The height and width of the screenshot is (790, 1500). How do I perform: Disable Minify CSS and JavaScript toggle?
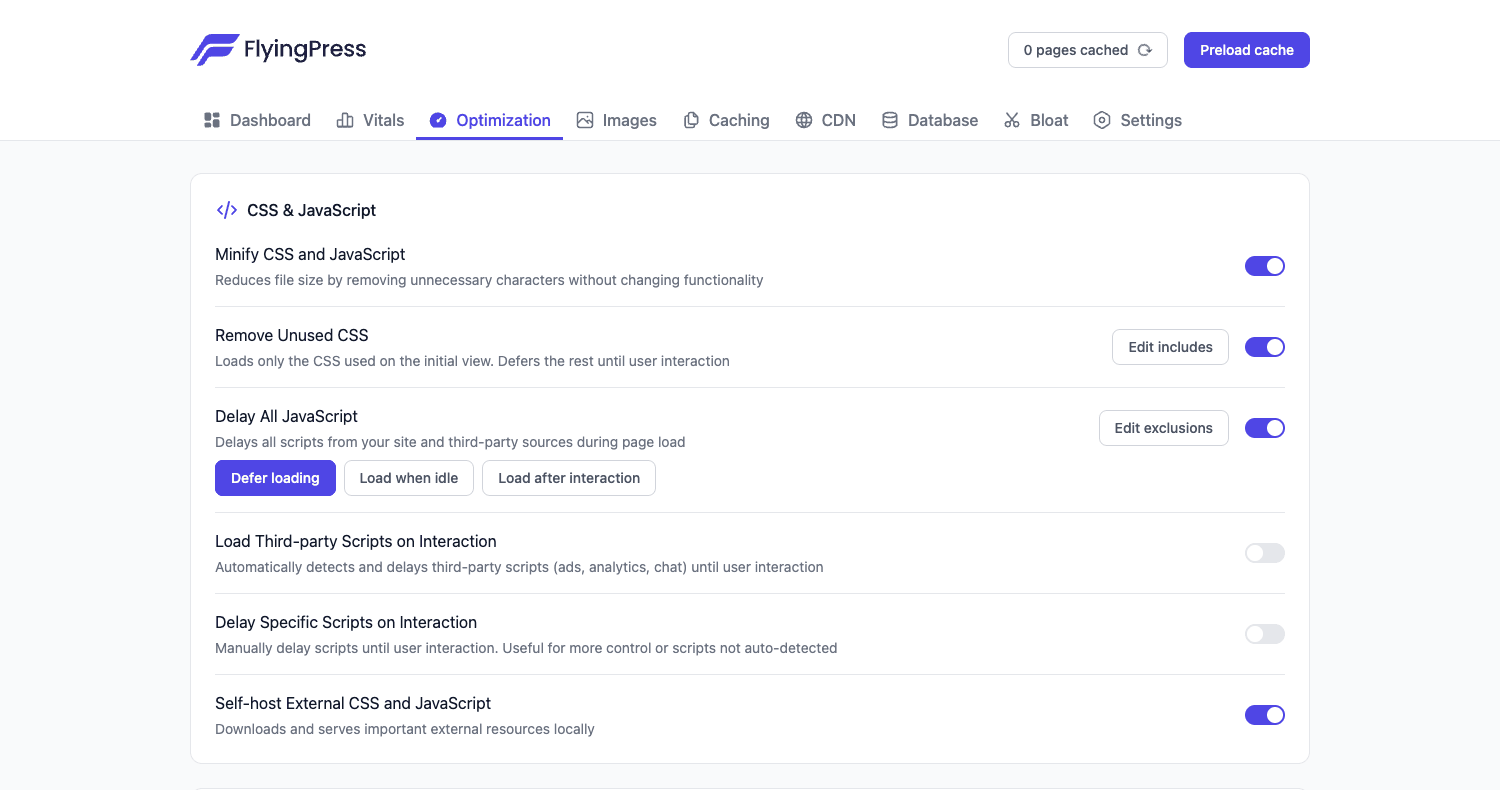1265,266
